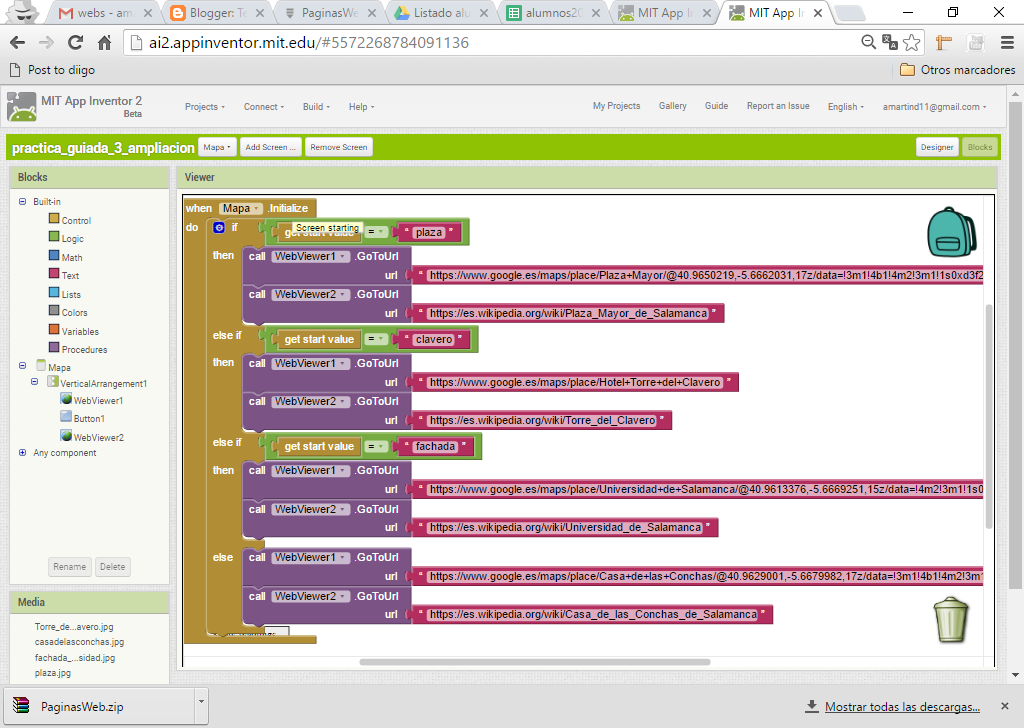Open the Report an Issue link
This screenshot has width=1024, height=728.
[778, 106]
